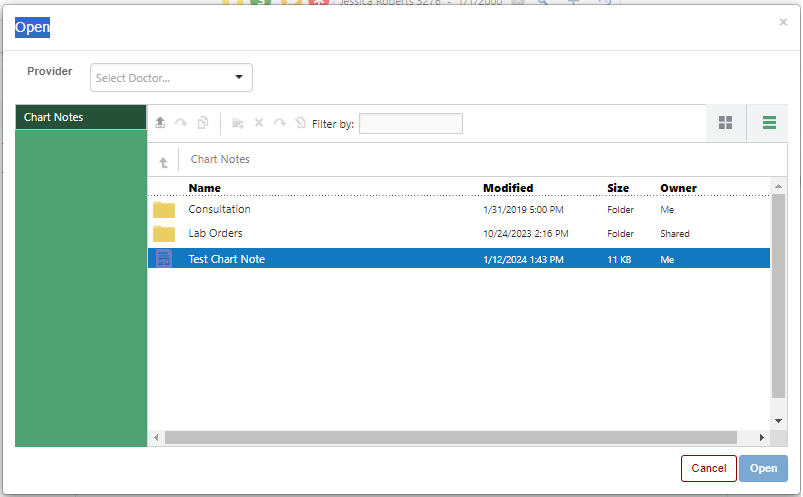
Task: Switch to grid thumbnail view
Action: [x=726, y=123]
